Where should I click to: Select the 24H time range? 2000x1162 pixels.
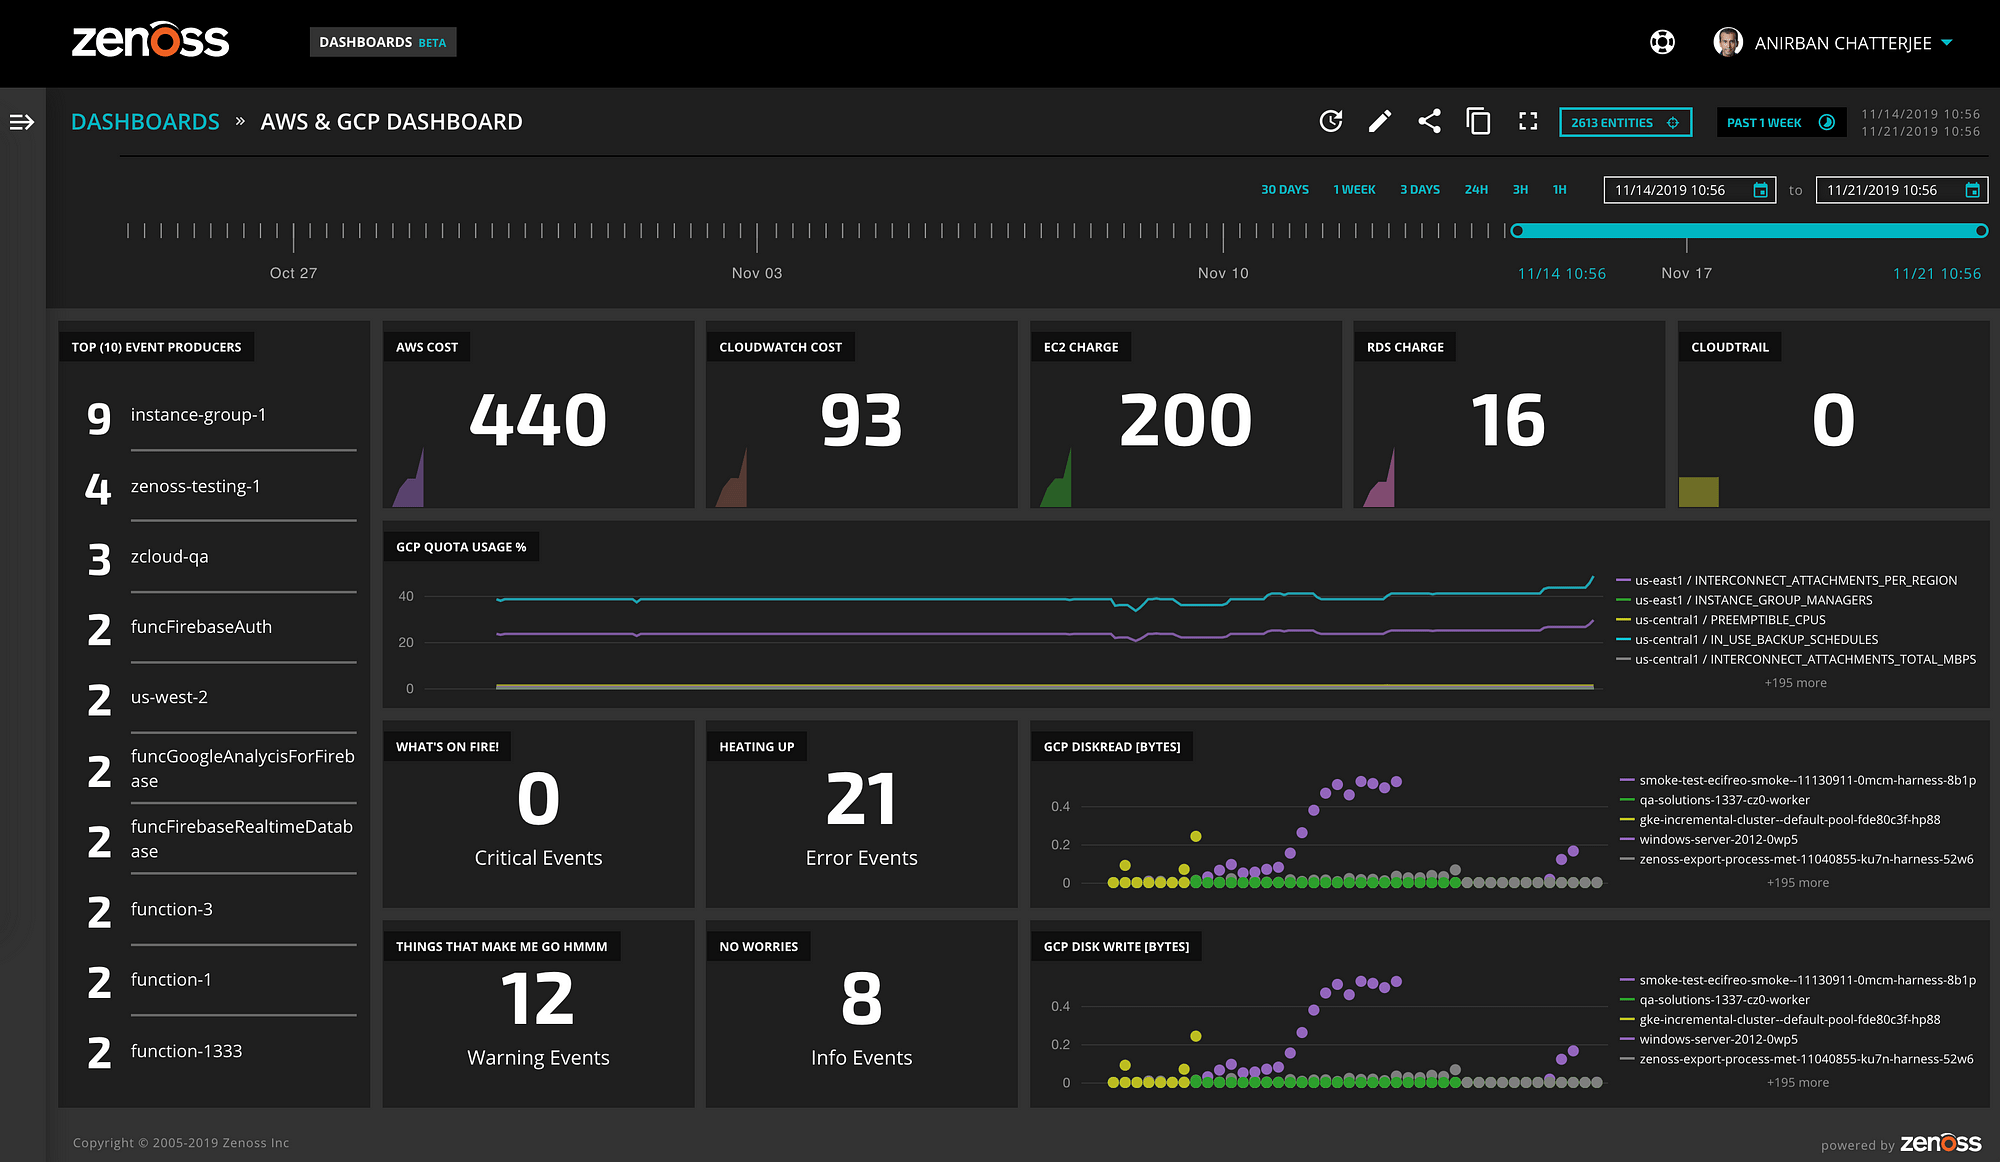1476,190
